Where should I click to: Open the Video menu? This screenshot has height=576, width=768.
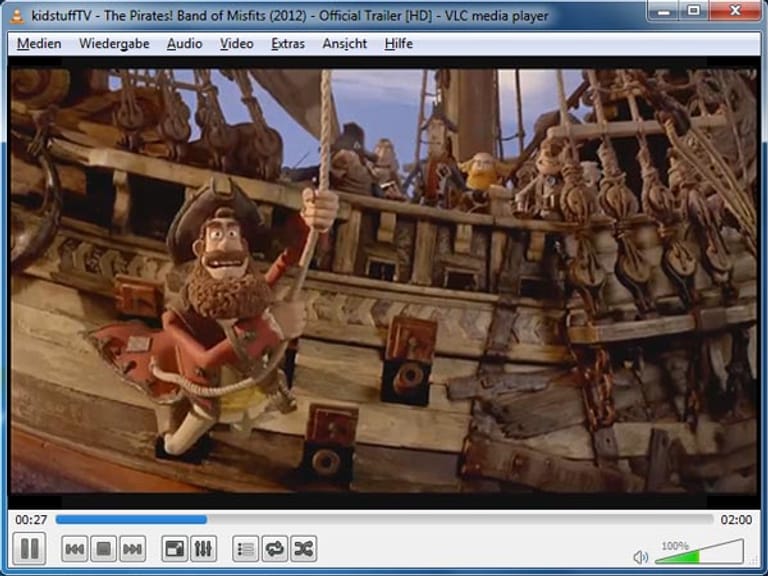(237, 44)
